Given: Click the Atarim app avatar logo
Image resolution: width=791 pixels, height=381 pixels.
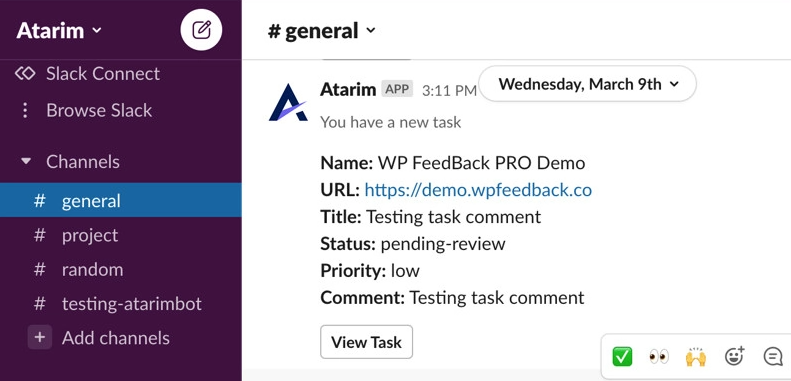Looking at the screenshot, I should tap(288, 102).
